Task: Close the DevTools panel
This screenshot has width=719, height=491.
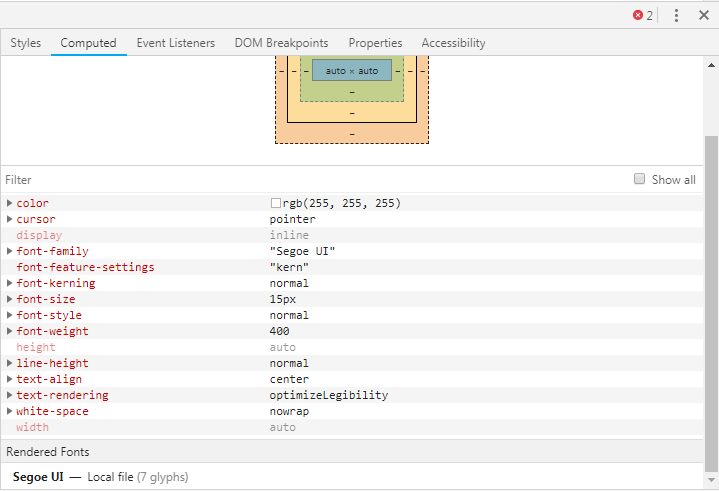Action: [701, 15]
